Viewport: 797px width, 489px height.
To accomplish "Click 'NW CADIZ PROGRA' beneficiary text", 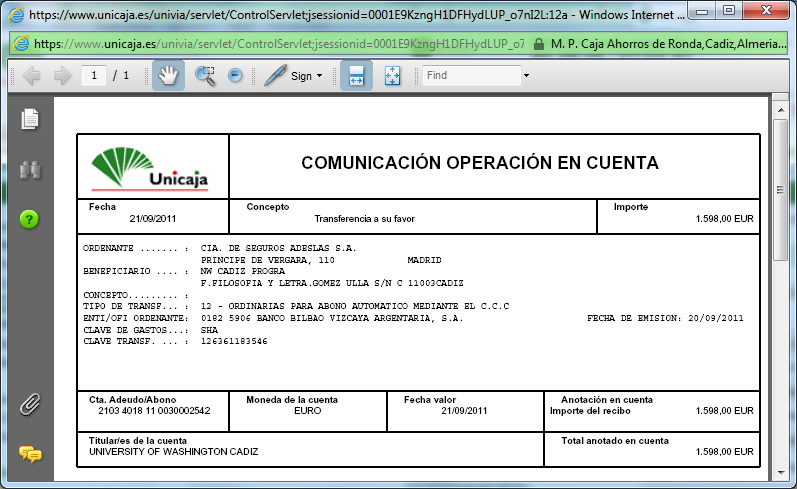I will click(x=242, y=271).
